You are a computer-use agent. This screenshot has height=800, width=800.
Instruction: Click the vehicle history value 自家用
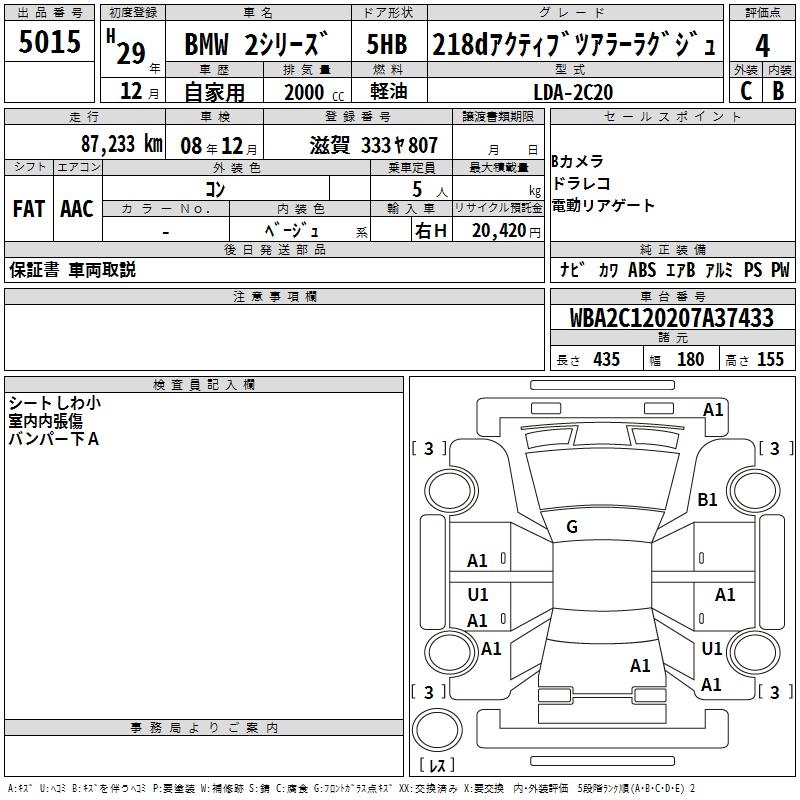pos(214,92)
